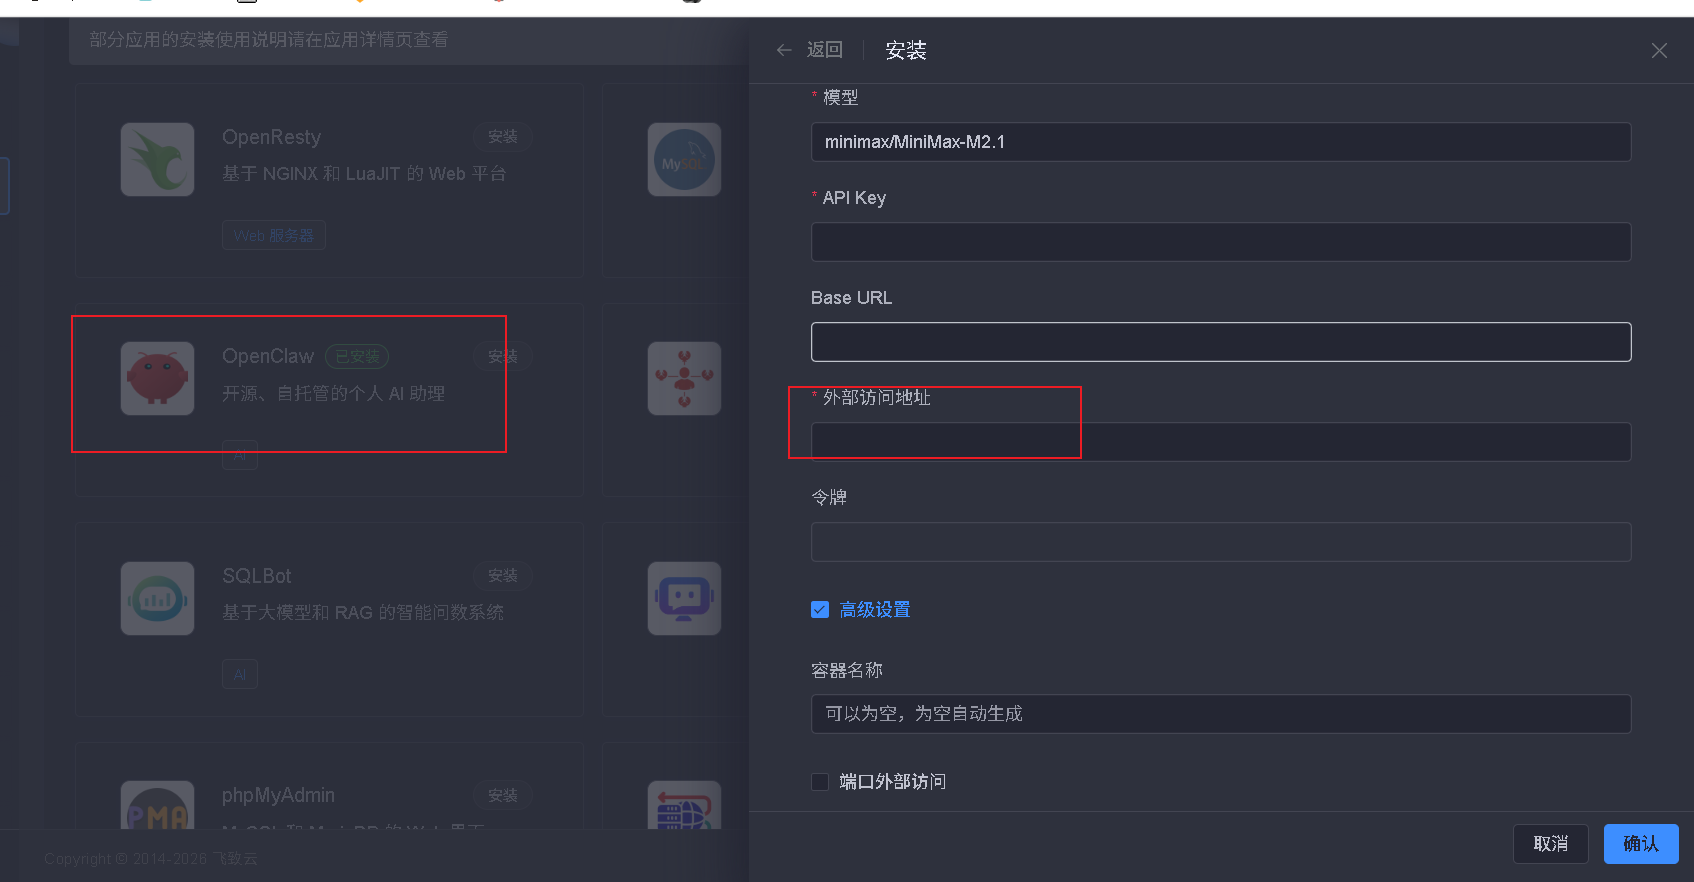Close the install panel with X
This screenshot has height=882, width=1694.
tap(1659, 50)
